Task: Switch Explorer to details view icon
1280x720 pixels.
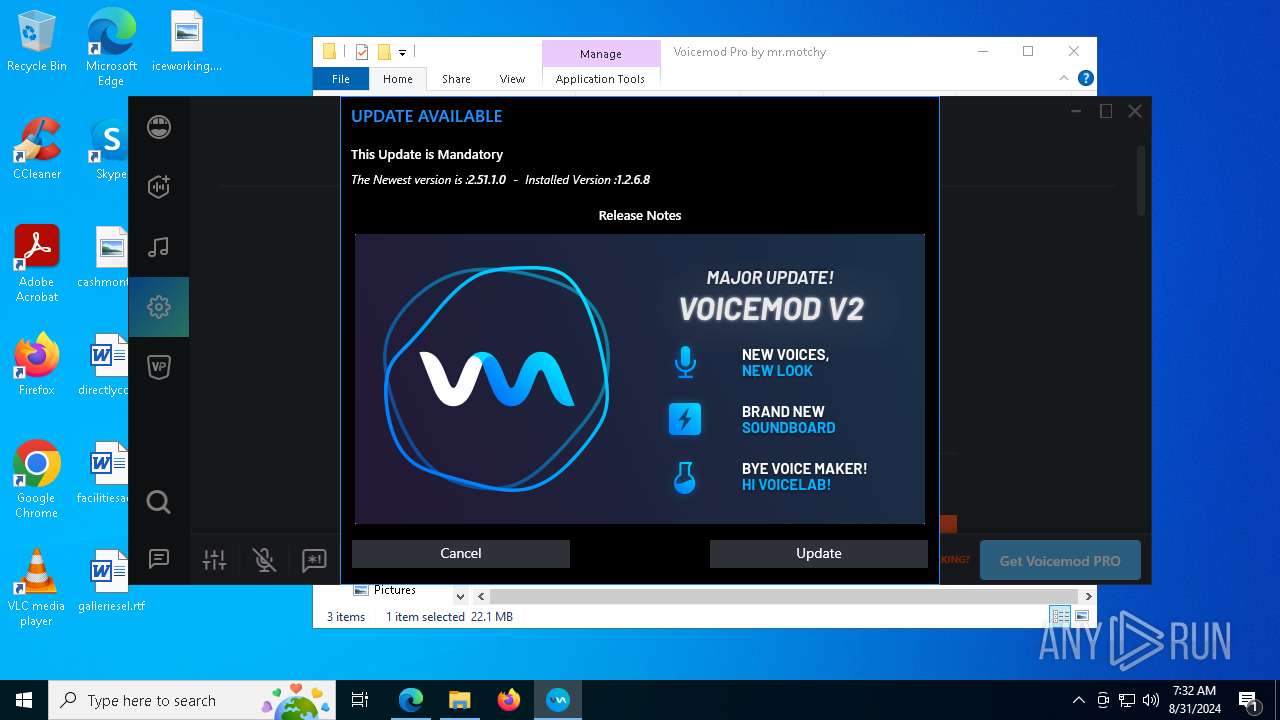Action: pyautogui.click(x=1060, y=616)
